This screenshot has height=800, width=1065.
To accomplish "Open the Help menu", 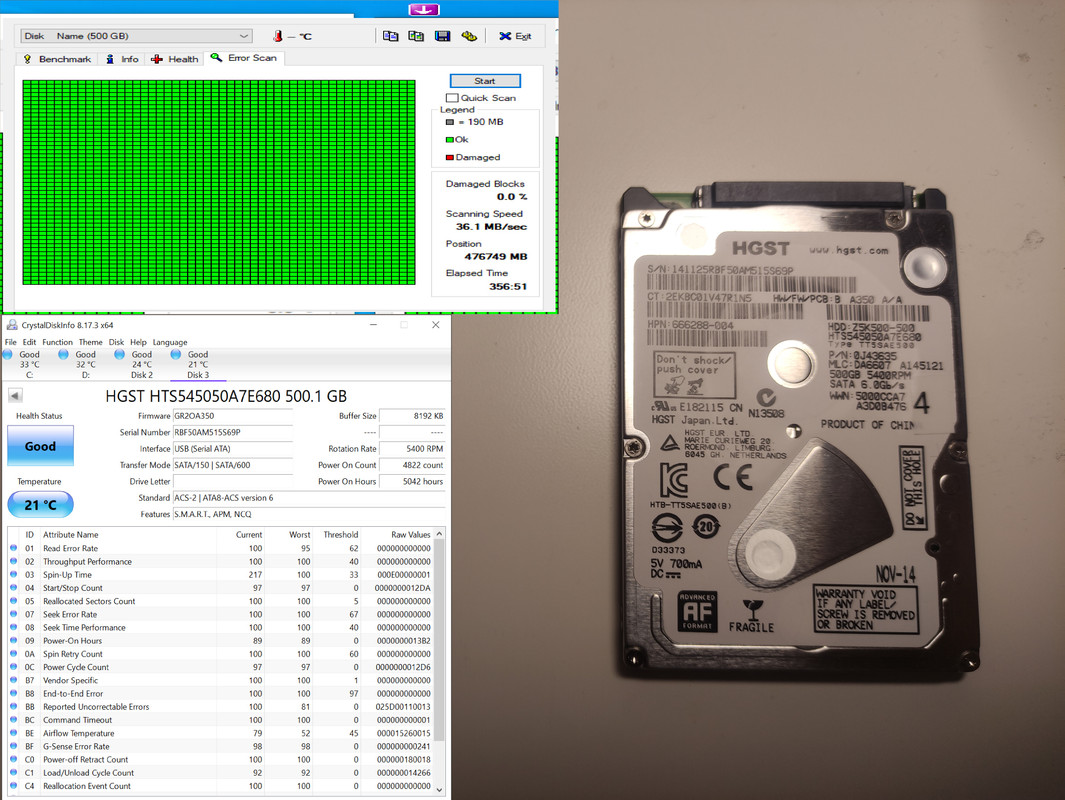I will coord(138,342).
